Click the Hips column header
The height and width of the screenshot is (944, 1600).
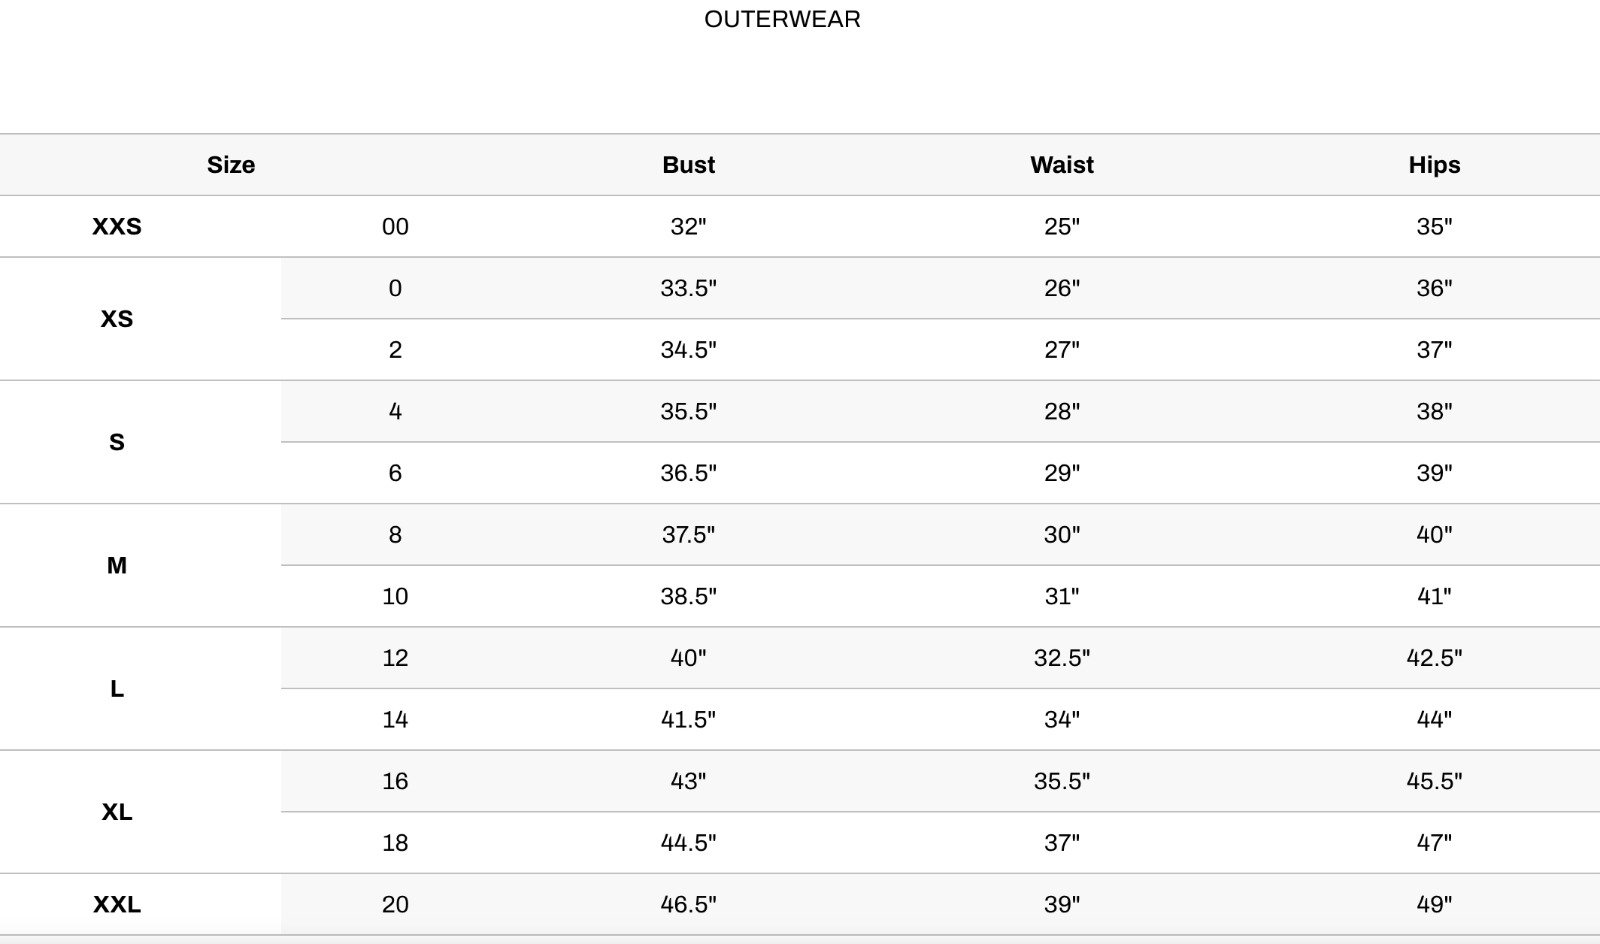pos(1434,165)
